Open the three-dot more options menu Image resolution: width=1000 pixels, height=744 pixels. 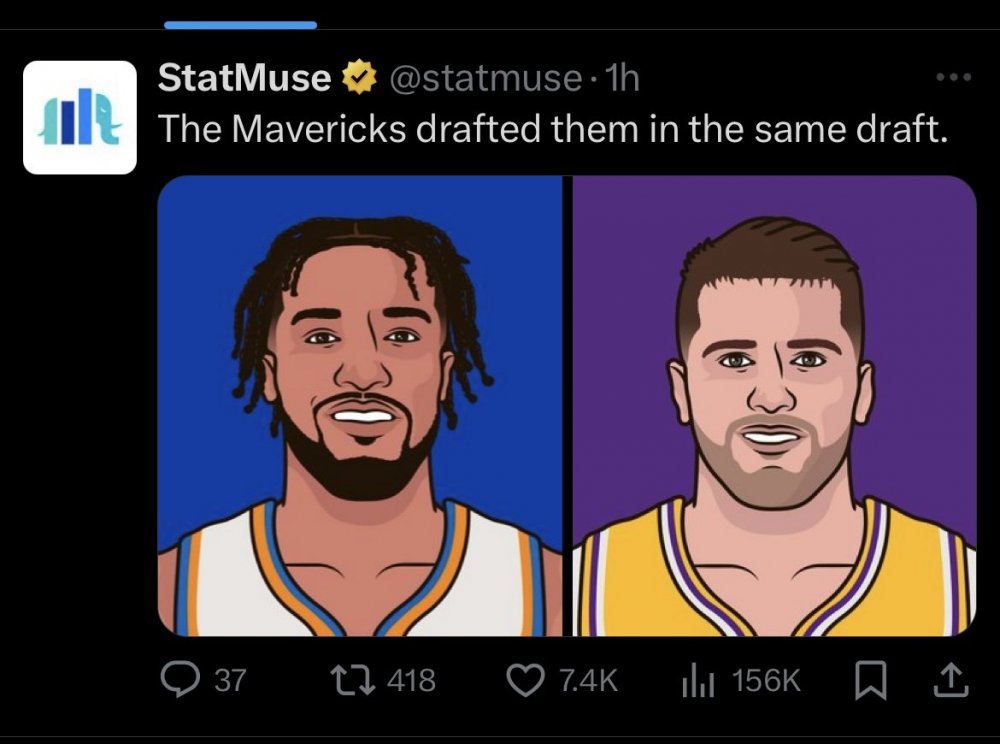click(952, 78)
